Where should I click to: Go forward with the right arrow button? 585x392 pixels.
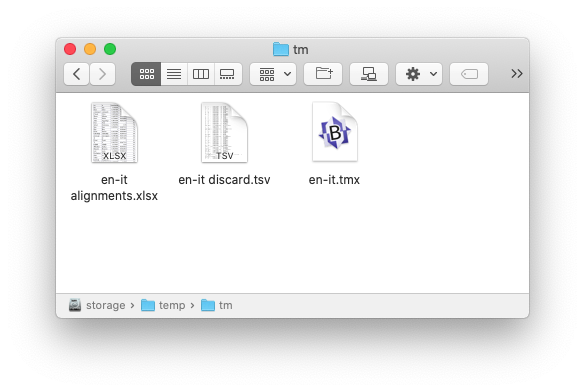click(103, 74)
